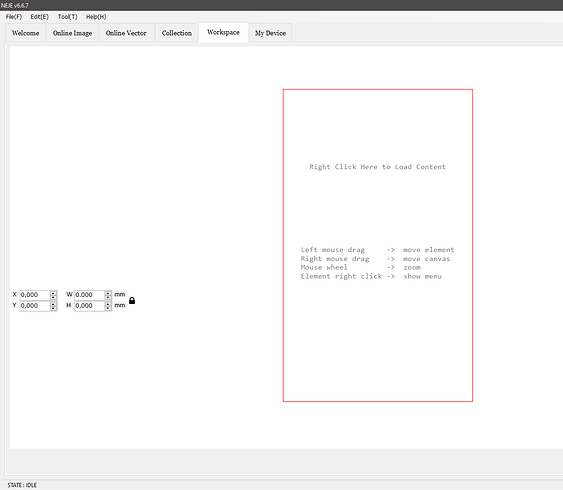Focus the W width input field
The image size is (563, 490).
89,295
